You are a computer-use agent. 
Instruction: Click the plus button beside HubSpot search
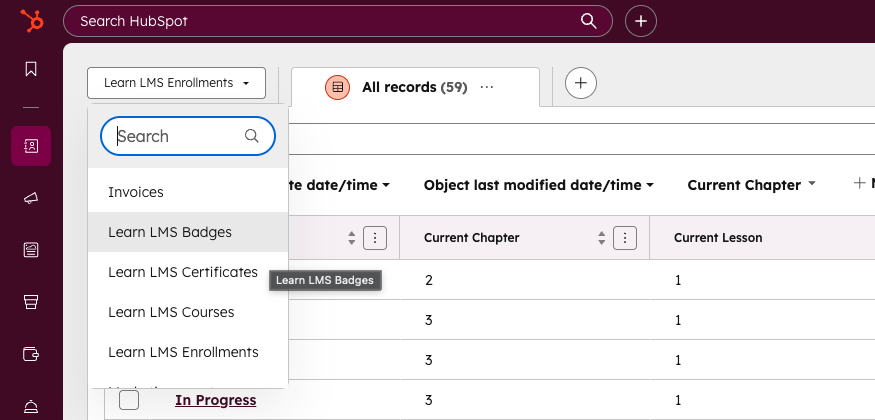pos(641,21)
